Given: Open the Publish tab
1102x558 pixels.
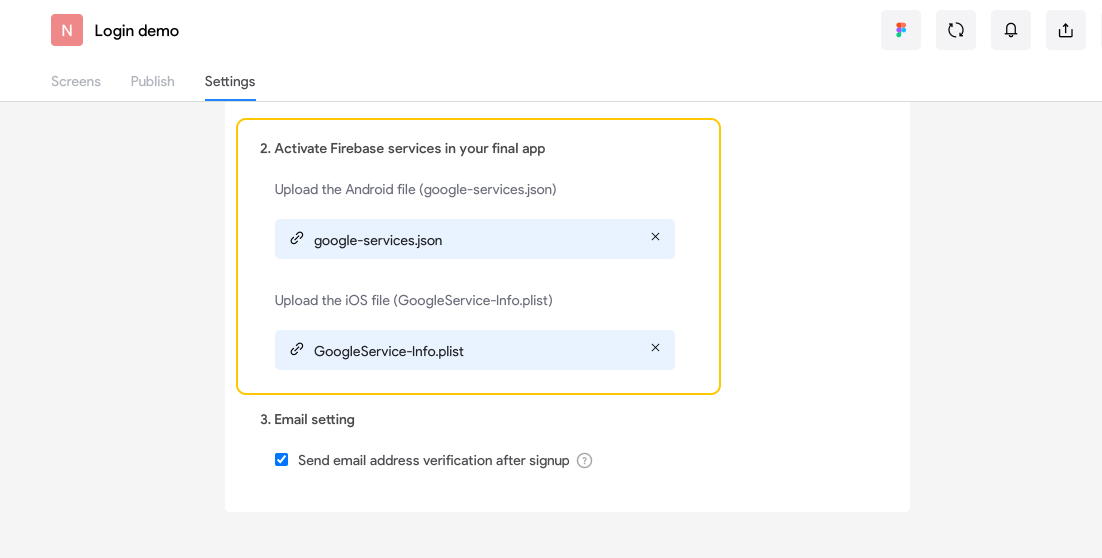Looking at the screenshot, I should click(152, 81).
